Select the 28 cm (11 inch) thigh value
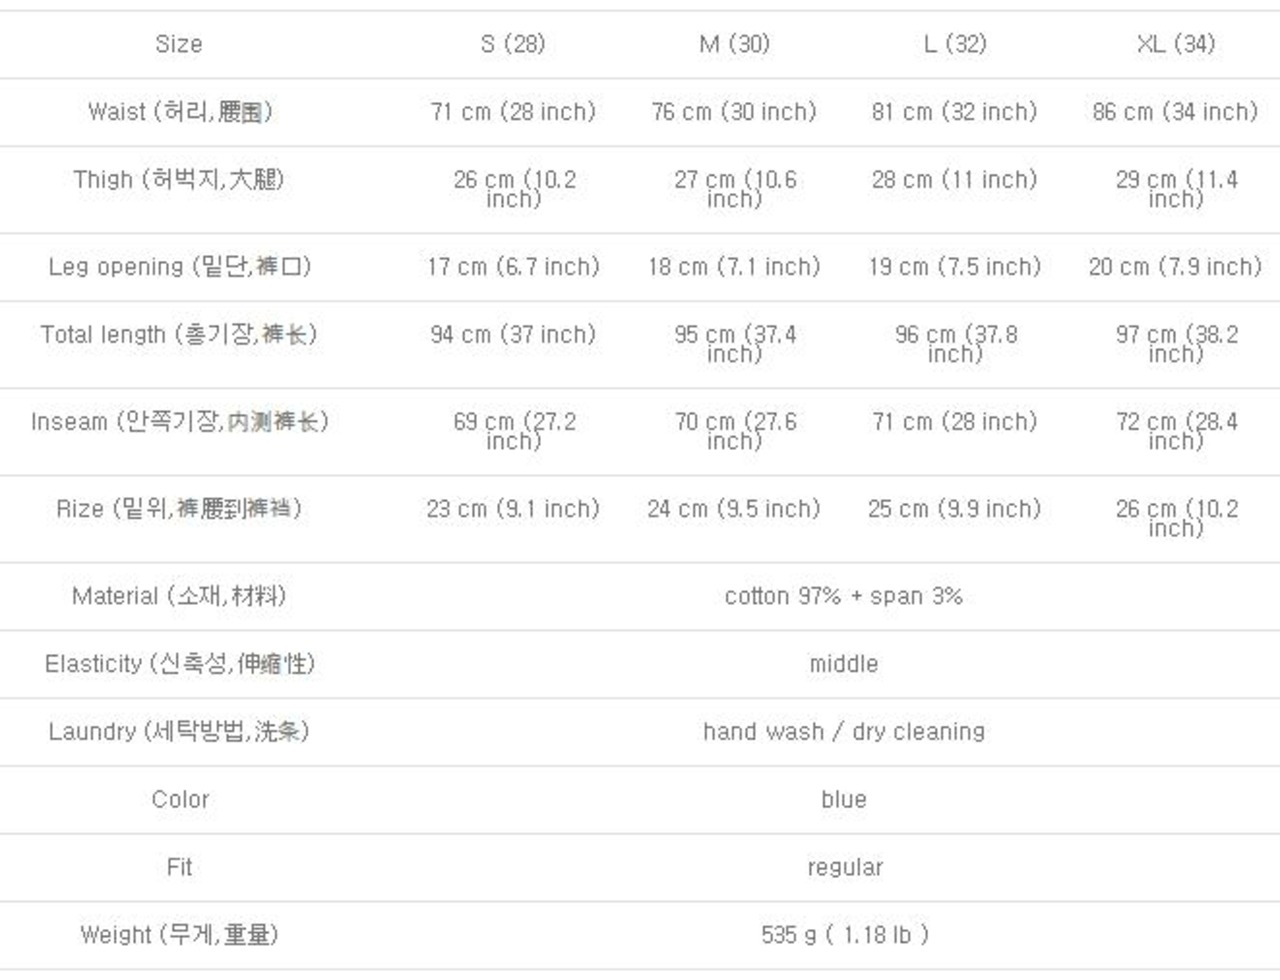The image size is (1280, 980). [954, 180]
